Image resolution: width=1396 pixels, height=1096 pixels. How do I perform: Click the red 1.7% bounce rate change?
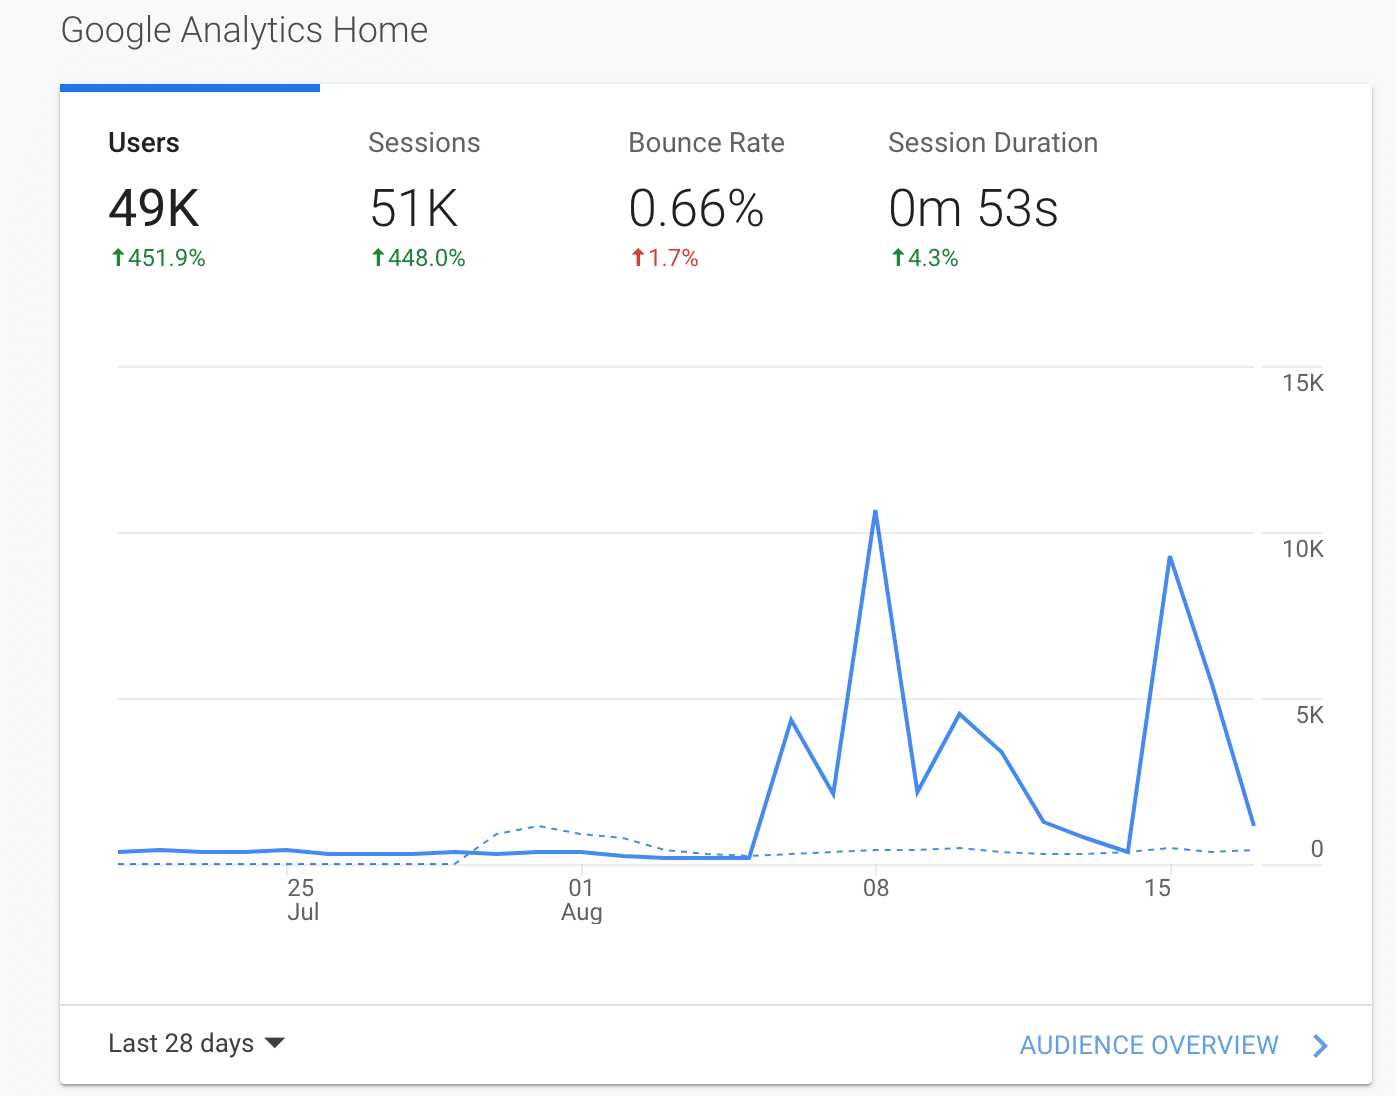coord(664,258)
